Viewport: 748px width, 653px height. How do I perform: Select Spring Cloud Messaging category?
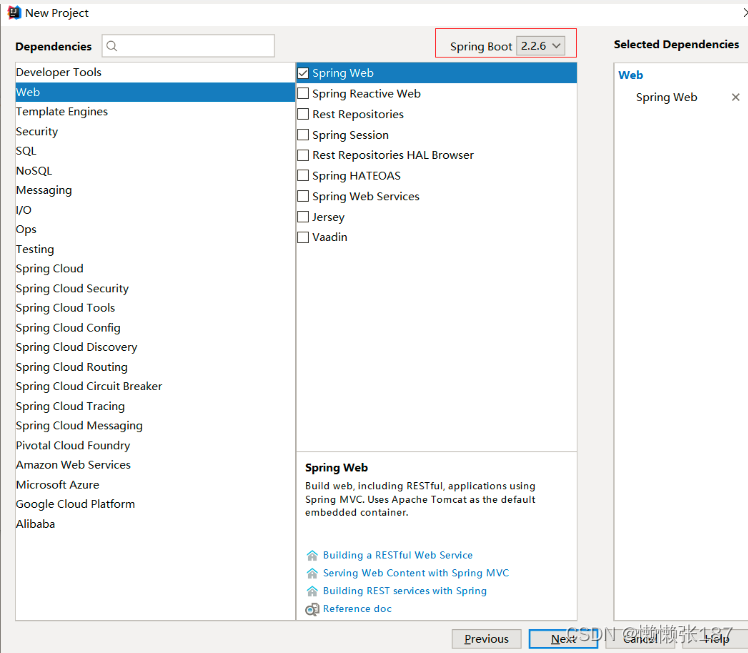[155, 425]
